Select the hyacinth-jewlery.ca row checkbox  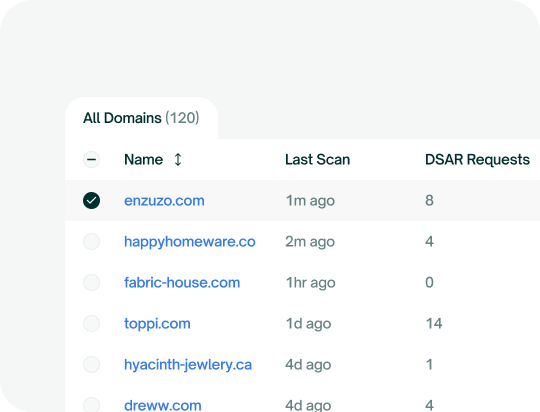[x=92, y=364]
